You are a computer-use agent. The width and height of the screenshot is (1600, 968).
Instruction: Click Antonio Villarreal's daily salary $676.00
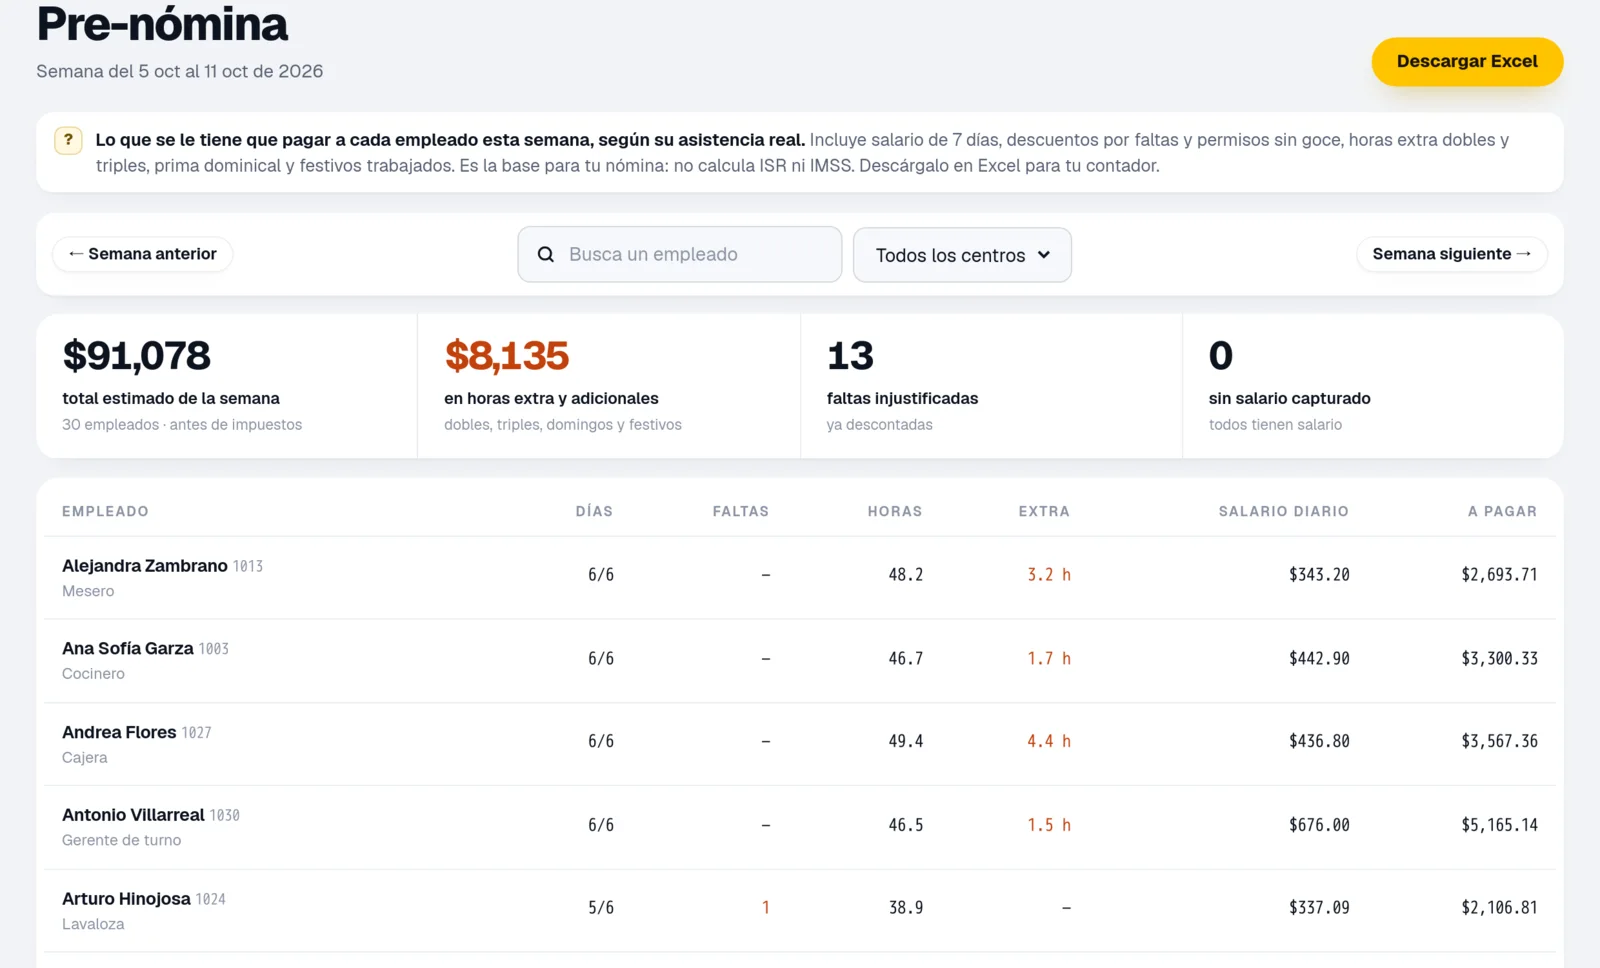click(x=1319, y=825)
